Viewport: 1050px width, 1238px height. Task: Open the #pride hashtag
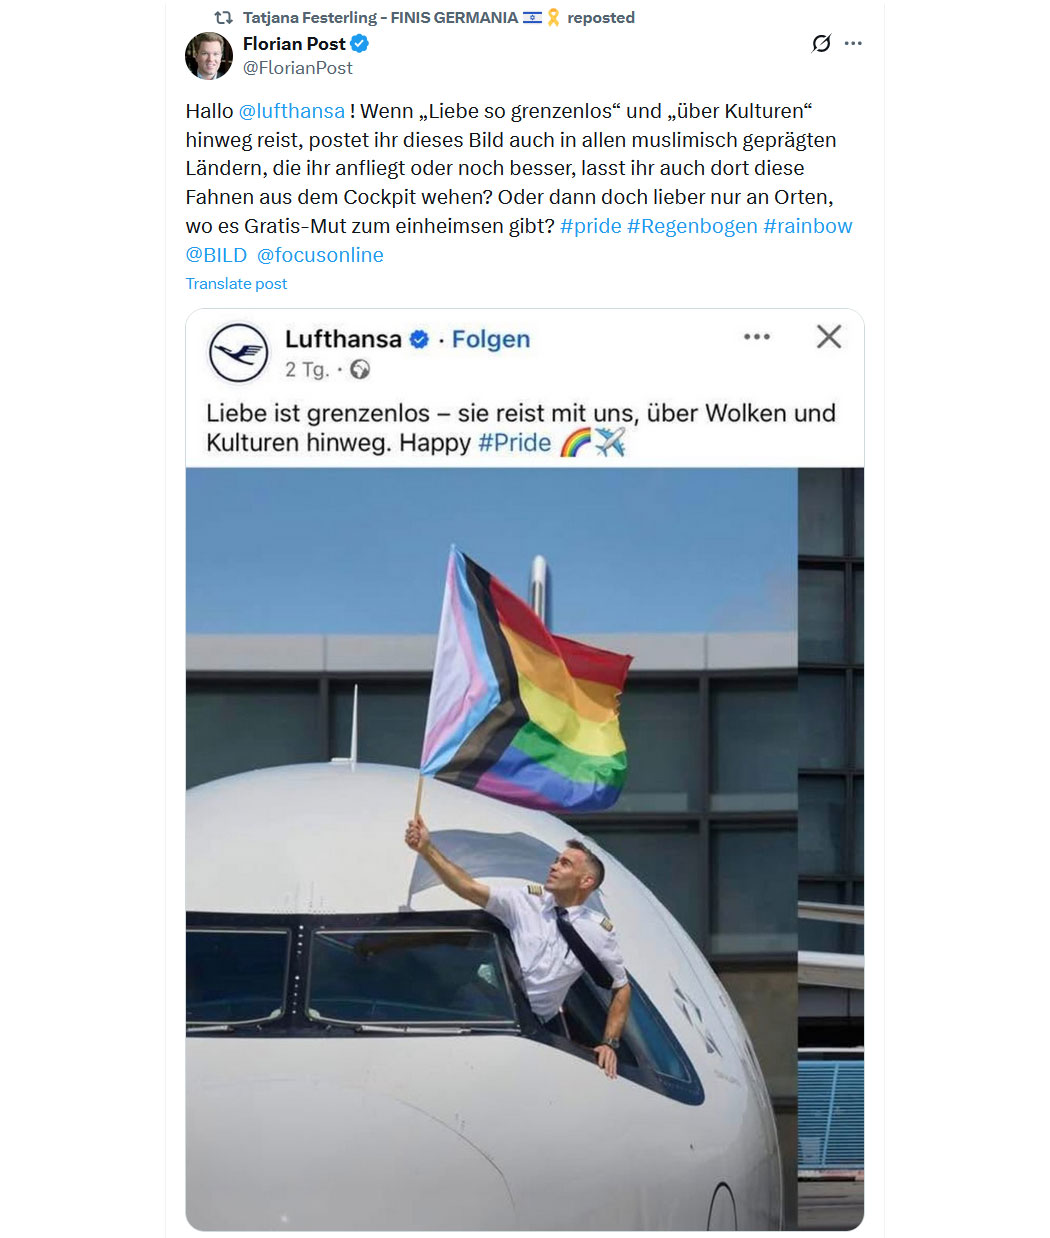(x=591, y=226)
